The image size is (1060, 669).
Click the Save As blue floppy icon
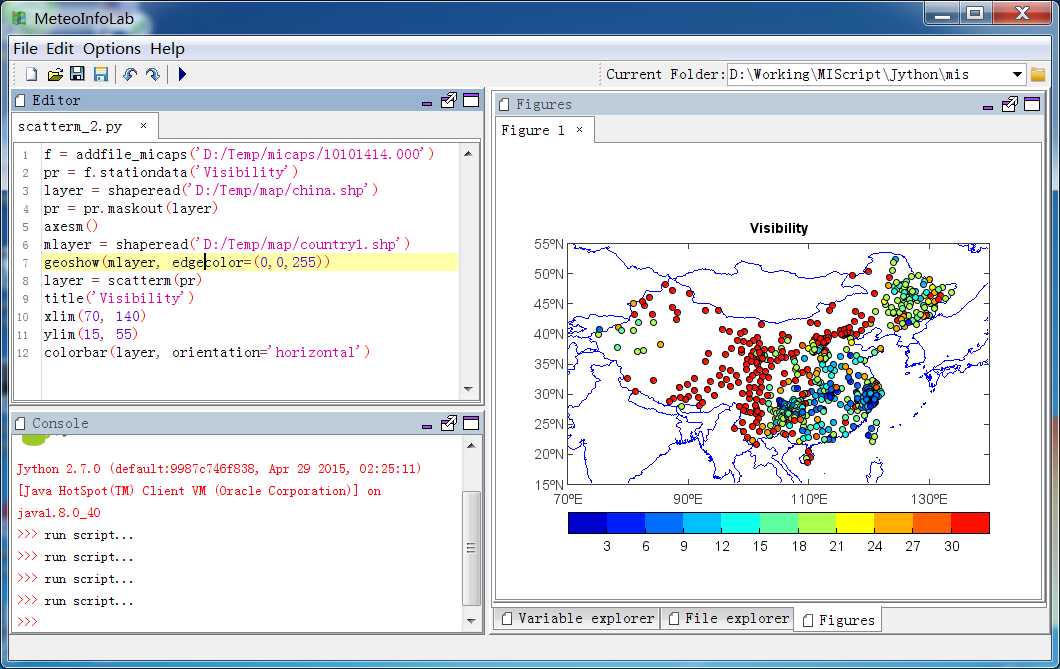101,74
